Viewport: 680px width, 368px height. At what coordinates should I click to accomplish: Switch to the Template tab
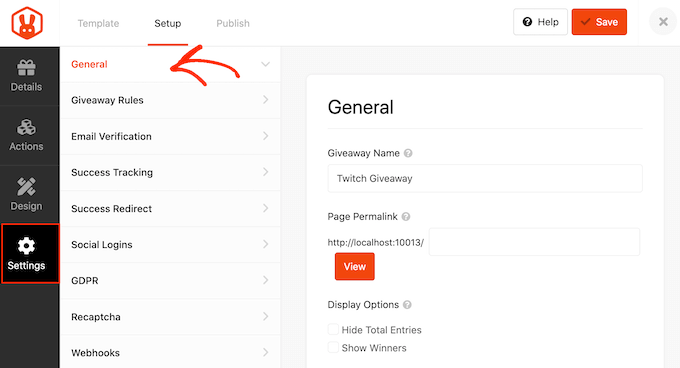coord(98,23)
